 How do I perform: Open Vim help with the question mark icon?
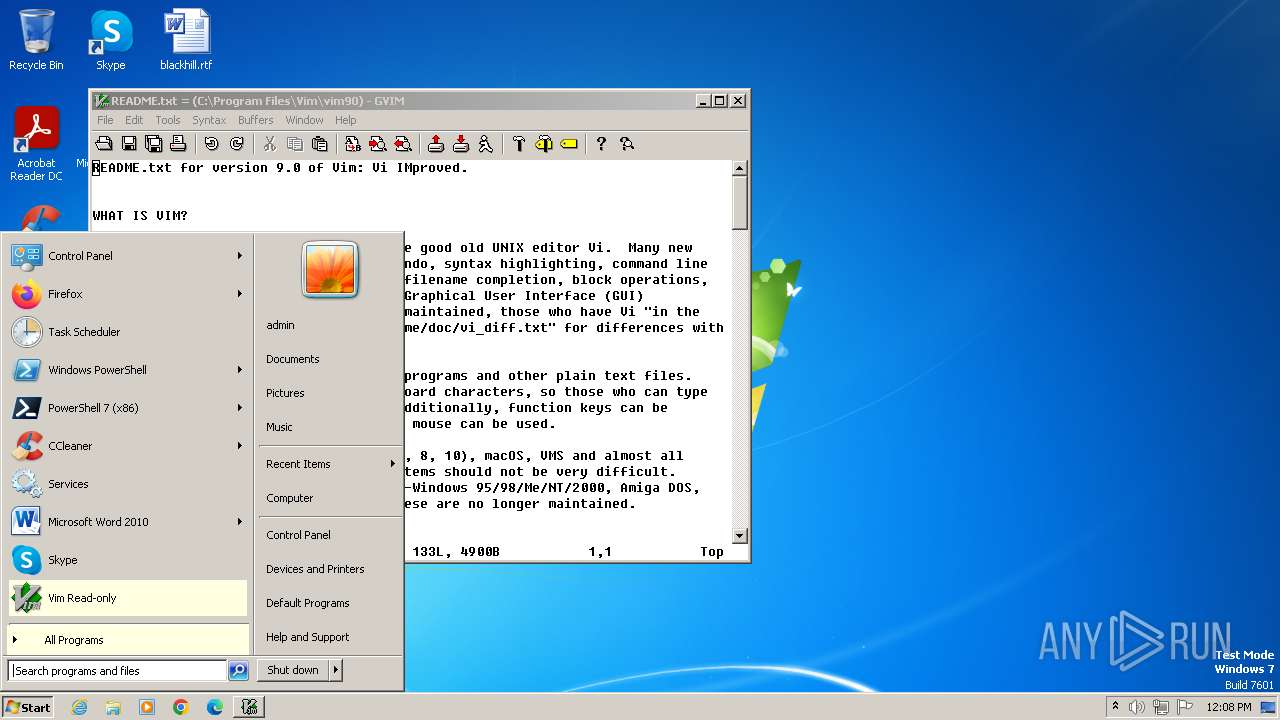(x=601, y=144)
